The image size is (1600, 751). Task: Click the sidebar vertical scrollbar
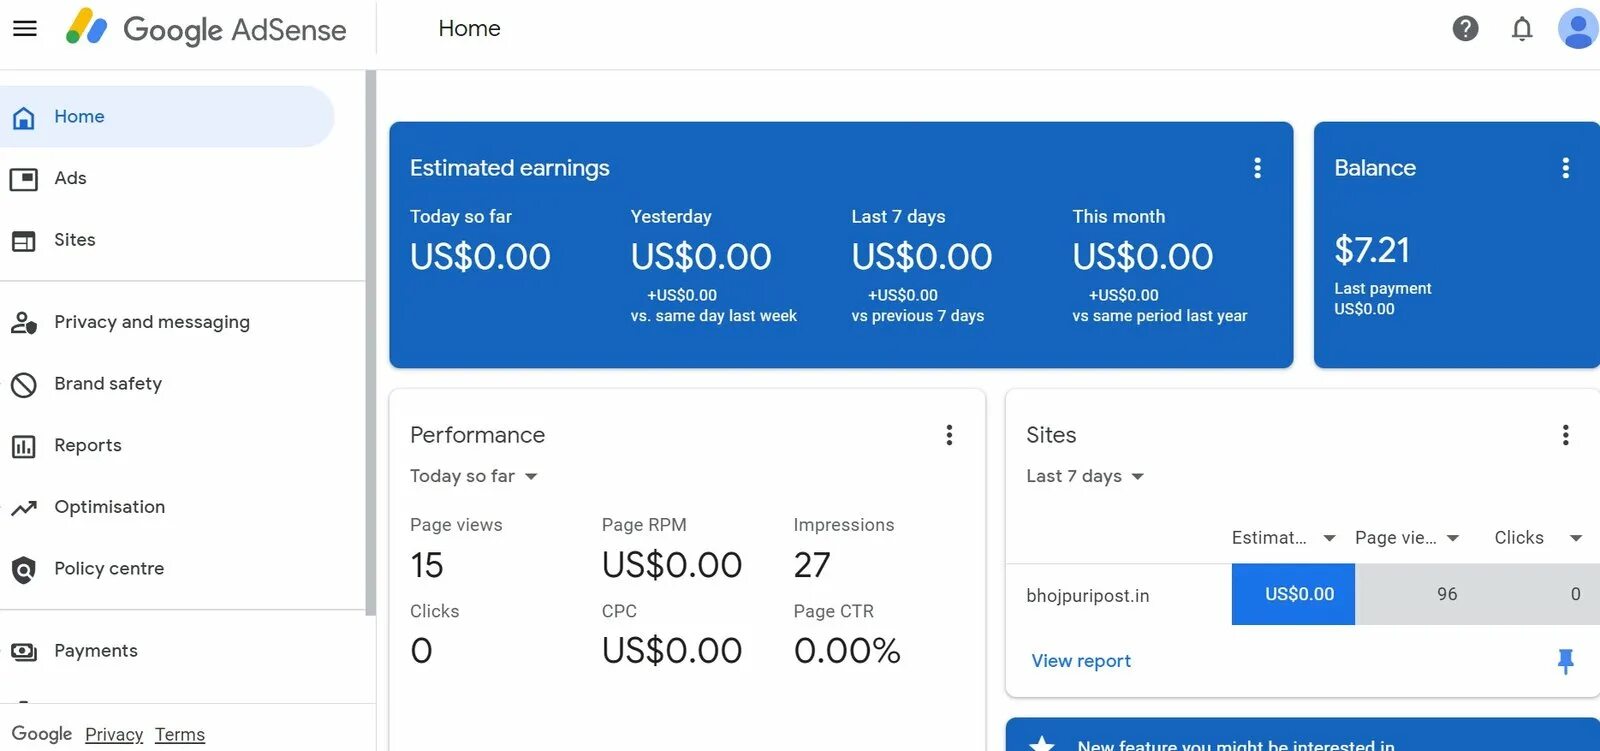click(371, 340)
